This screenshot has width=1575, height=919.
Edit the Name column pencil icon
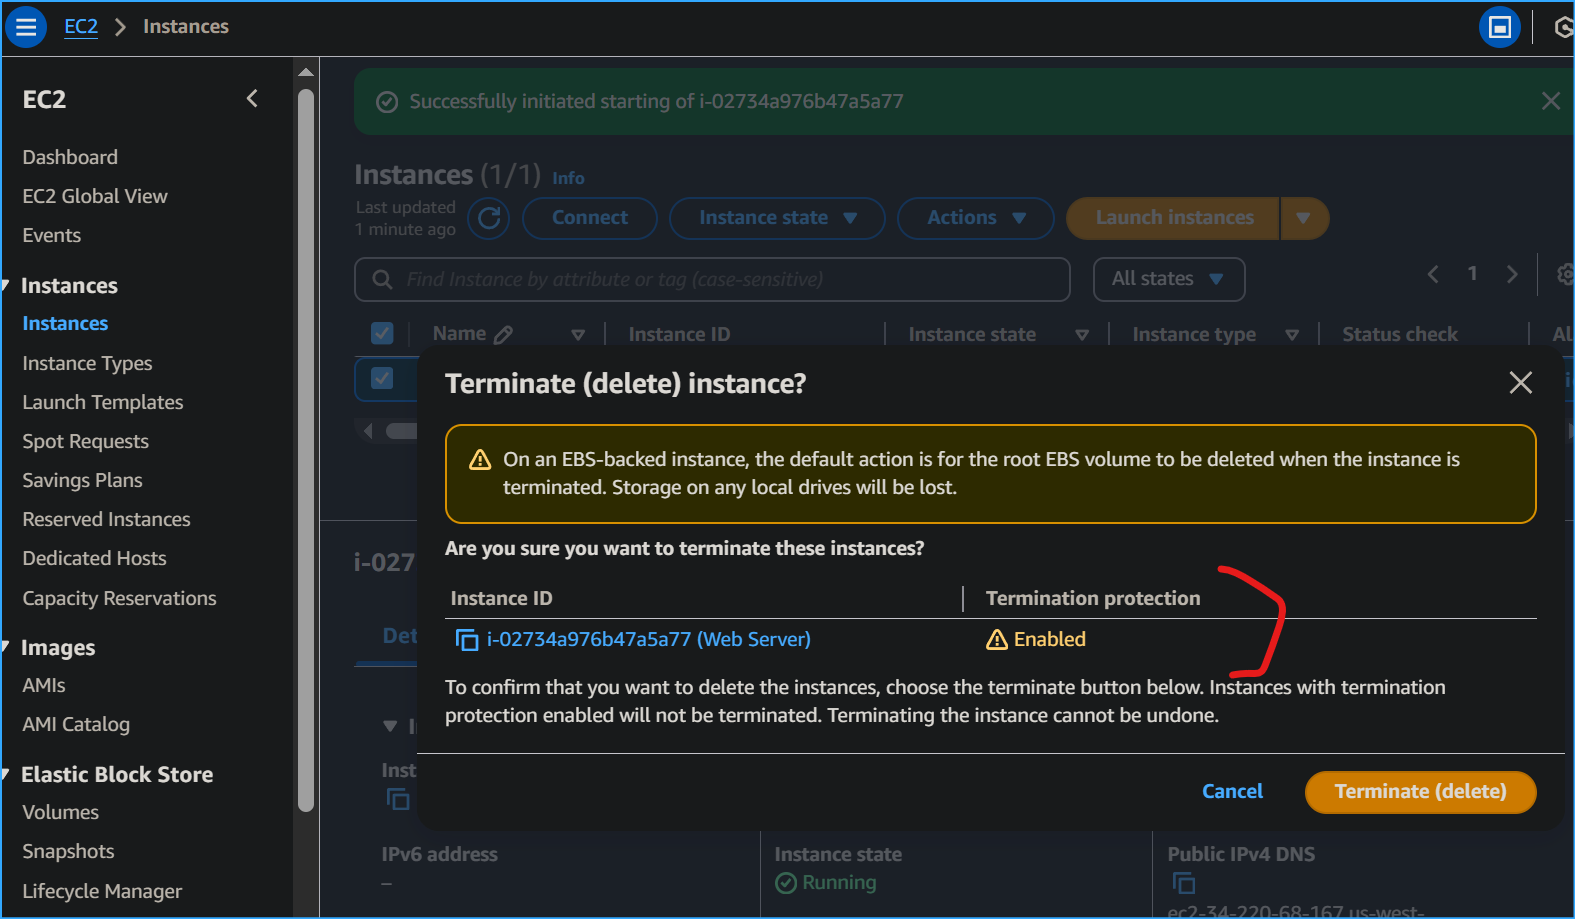tap(503, 334)
